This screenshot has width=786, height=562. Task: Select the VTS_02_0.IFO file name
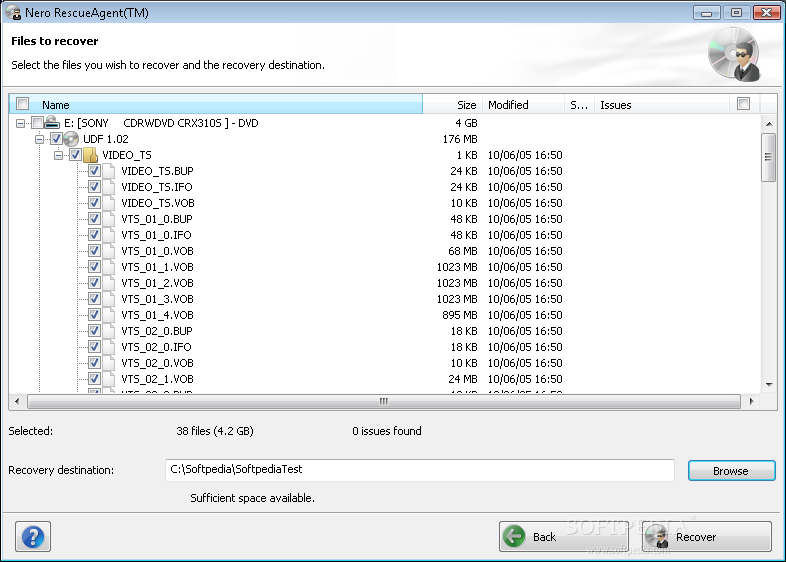(156, 347)
